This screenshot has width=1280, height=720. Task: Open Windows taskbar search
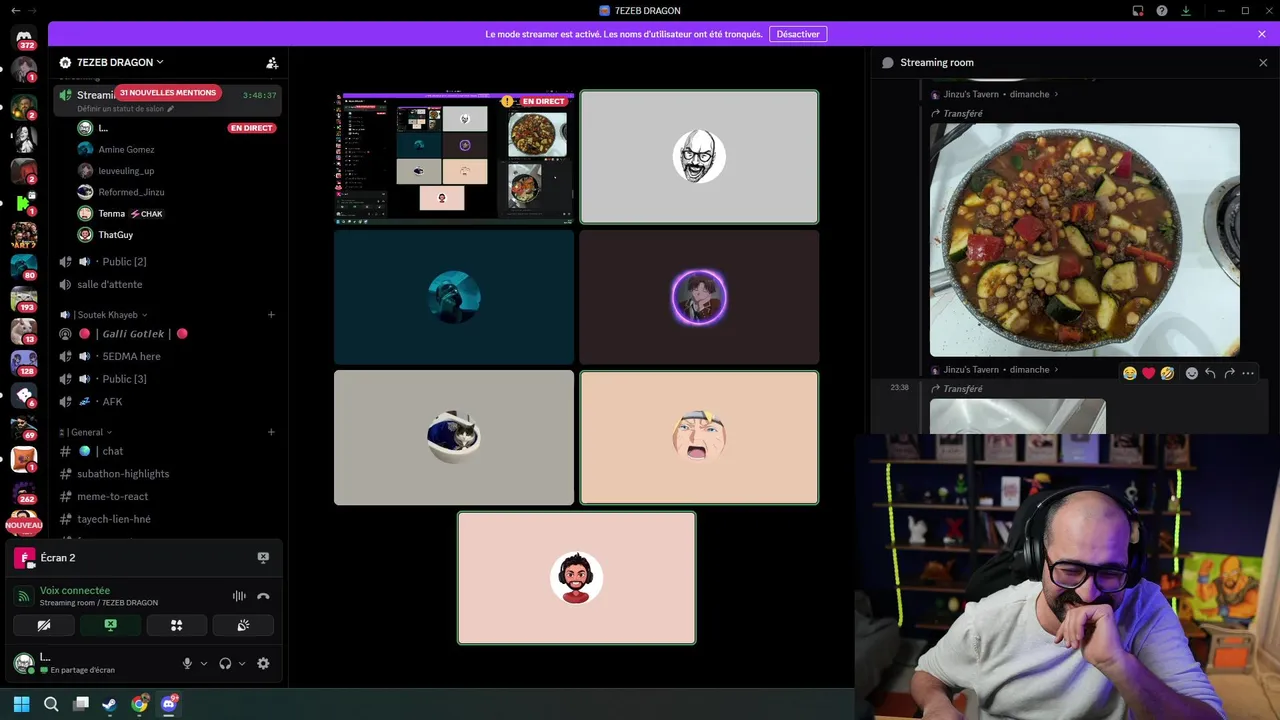pyautogui.click(x=51, y=704)
